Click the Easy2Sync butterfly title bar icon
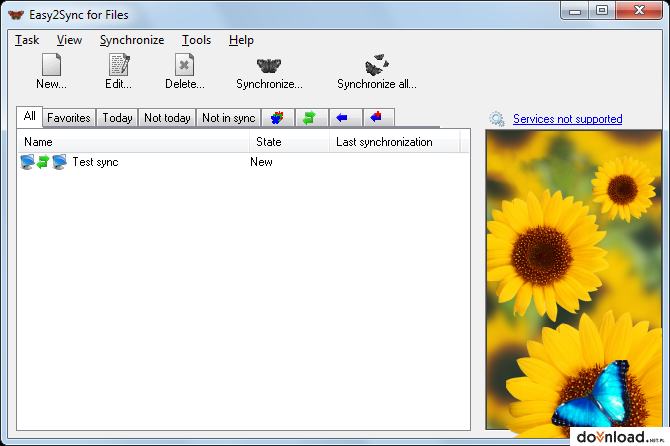The width and height of the screenshot is (670, 446). pos(16,15)
